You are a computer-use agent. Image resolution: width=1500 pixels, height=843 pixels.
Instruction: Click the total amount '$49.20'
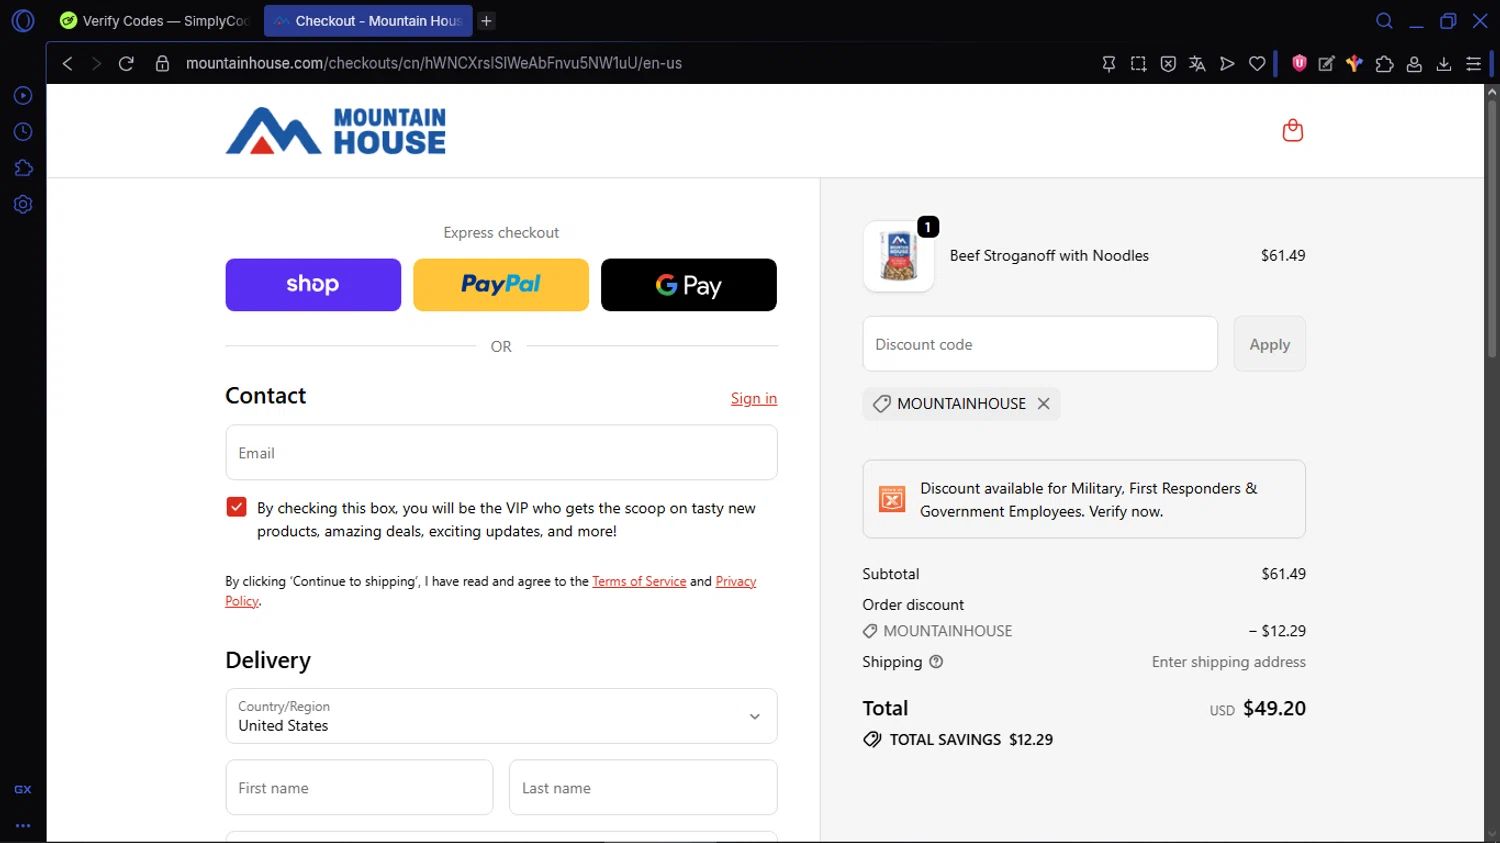1274,708
